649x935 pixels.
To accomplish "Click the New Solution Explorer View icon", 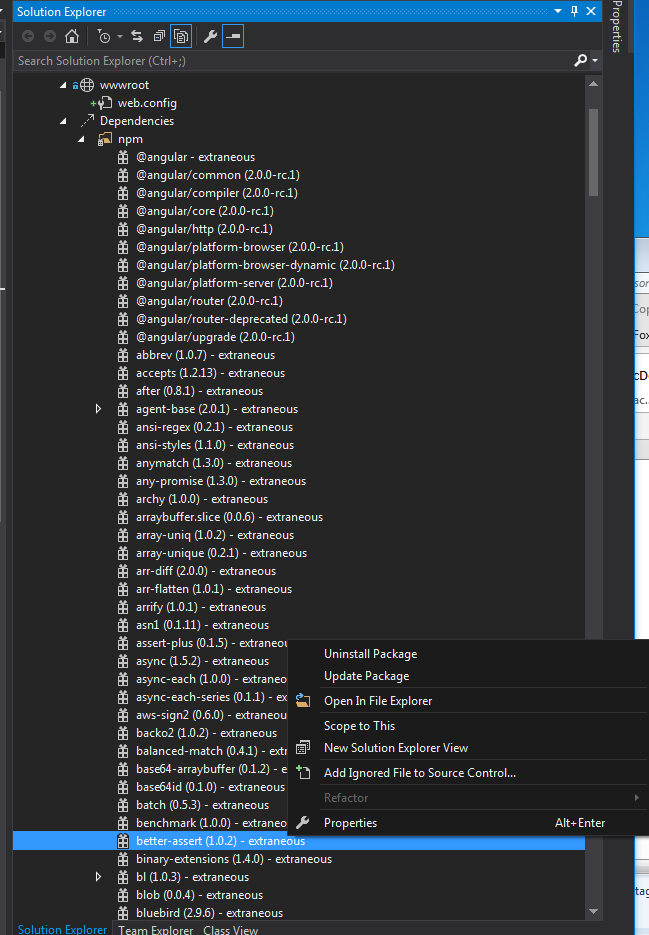I will click(x=303, y=748).
